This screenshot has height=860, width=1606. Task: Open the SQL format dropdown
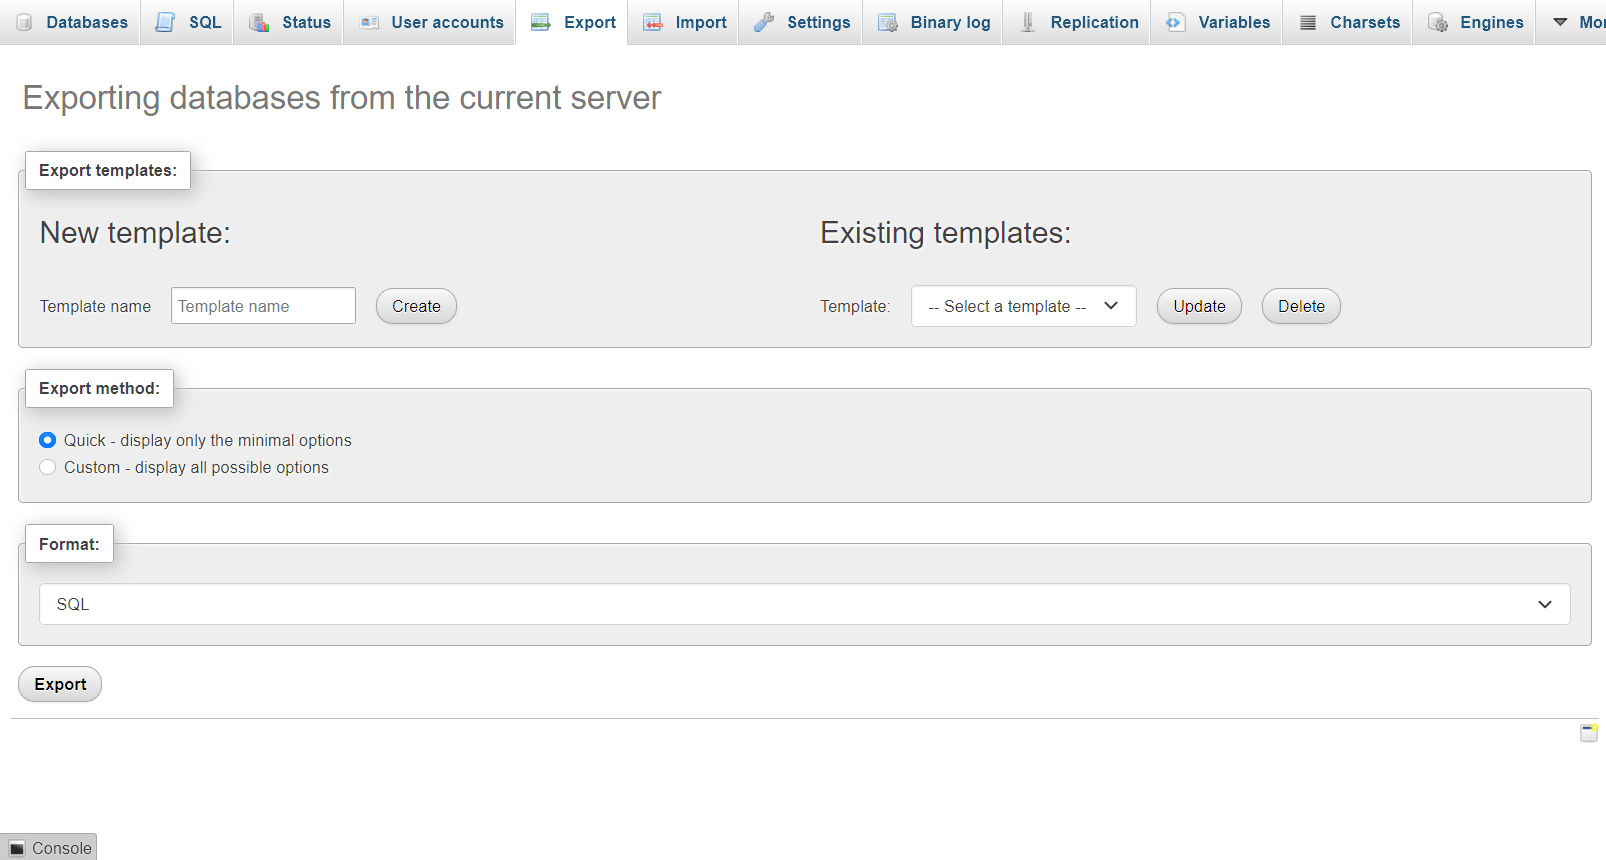click(x=804, y=604)
